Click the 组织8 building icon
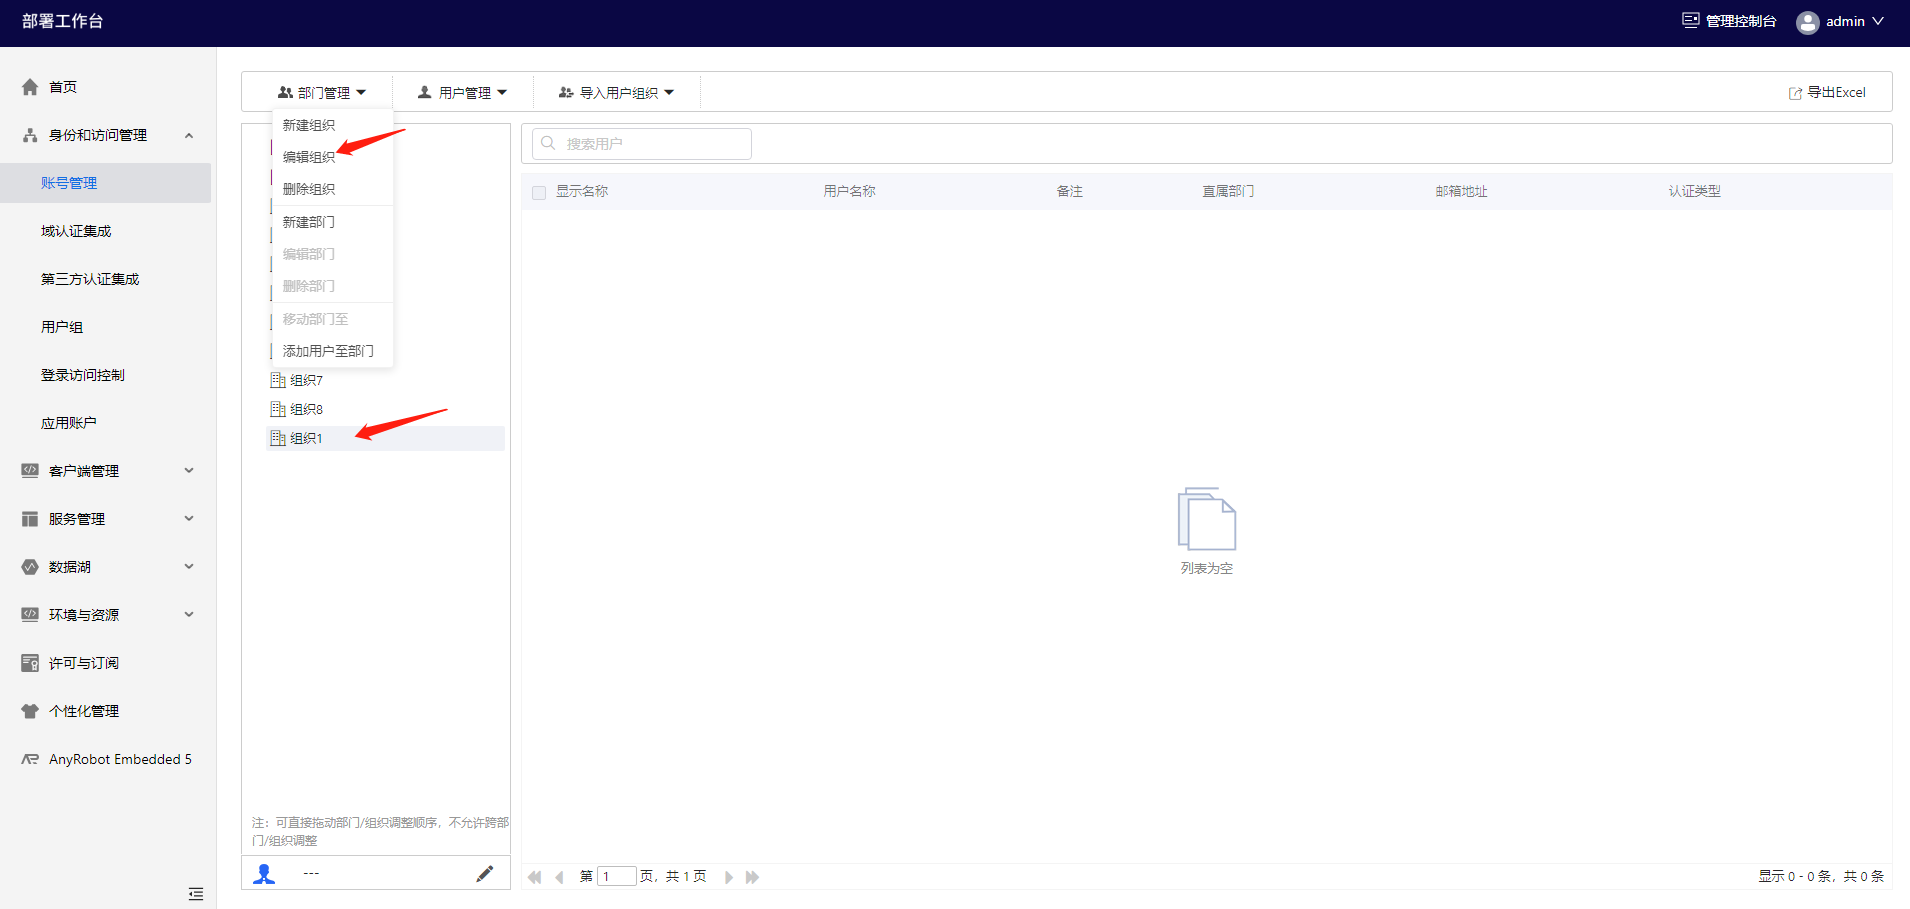 pos(278,409)
